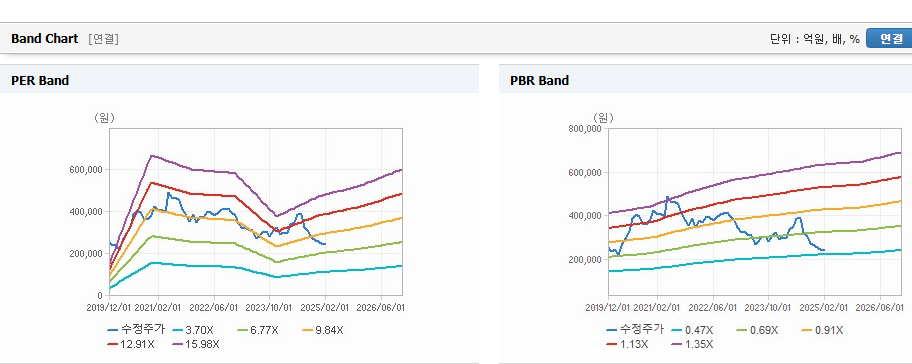The width and height of the screenshot is (912, 364).
Task: Toggle 0.69X legend series
Action: pos(756,330)
